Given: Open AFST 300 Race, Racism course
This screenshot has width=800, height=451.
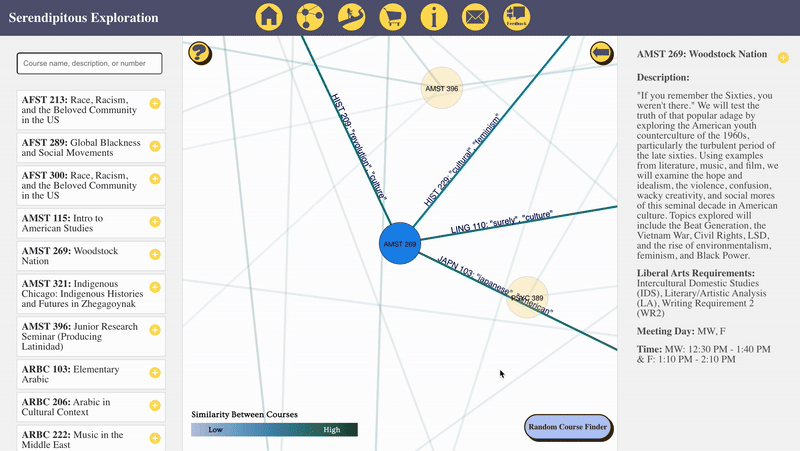Looking at the screenshot, I should tap(91, 185).
